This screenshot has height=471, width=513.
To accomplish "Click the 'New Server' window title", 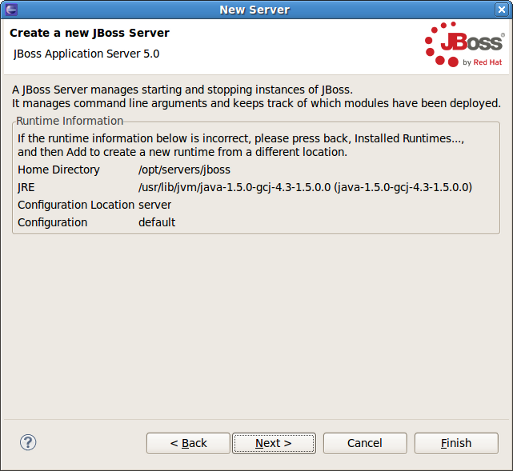I will 255,10.
